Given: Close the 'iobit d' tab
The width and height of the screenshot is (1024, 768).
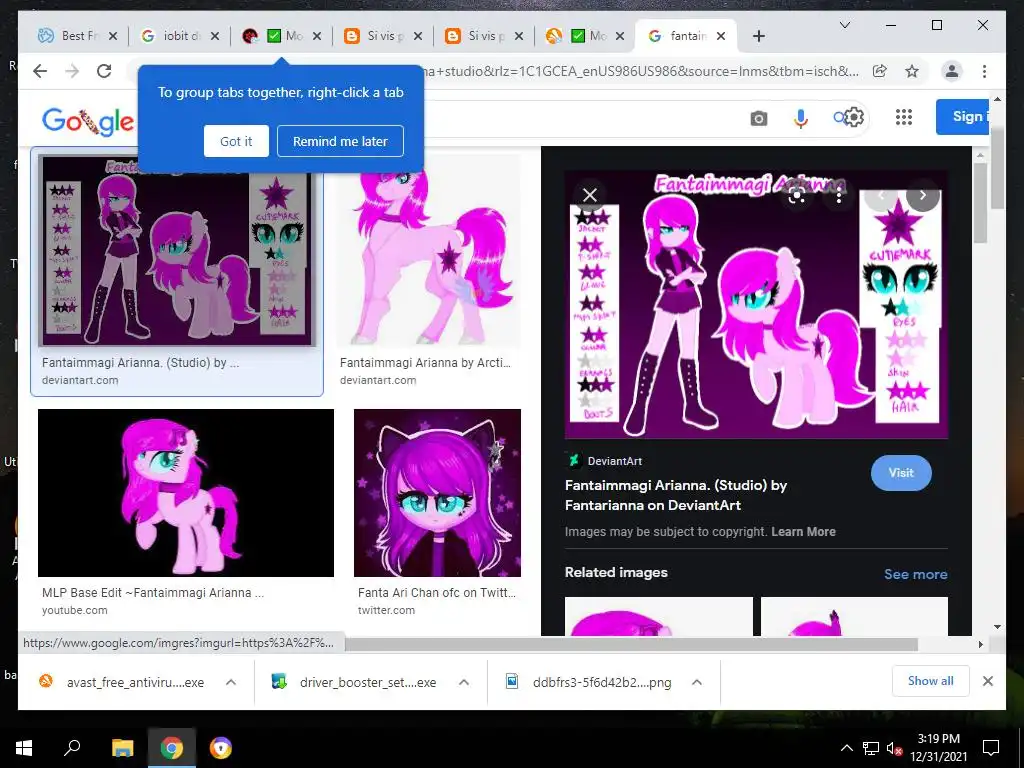Looking at the screenshot, I should pos(215,37).
